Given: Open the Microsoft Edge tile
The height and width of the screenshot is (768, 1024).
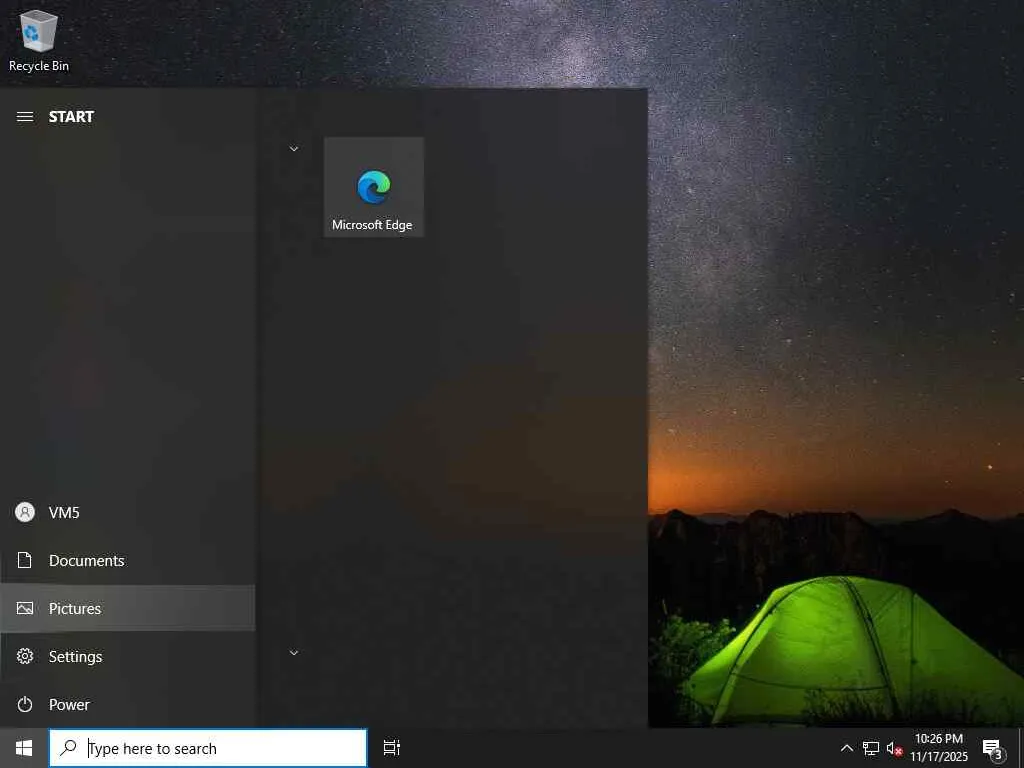Looking at the screenshot, I should [x=374, y=187].
